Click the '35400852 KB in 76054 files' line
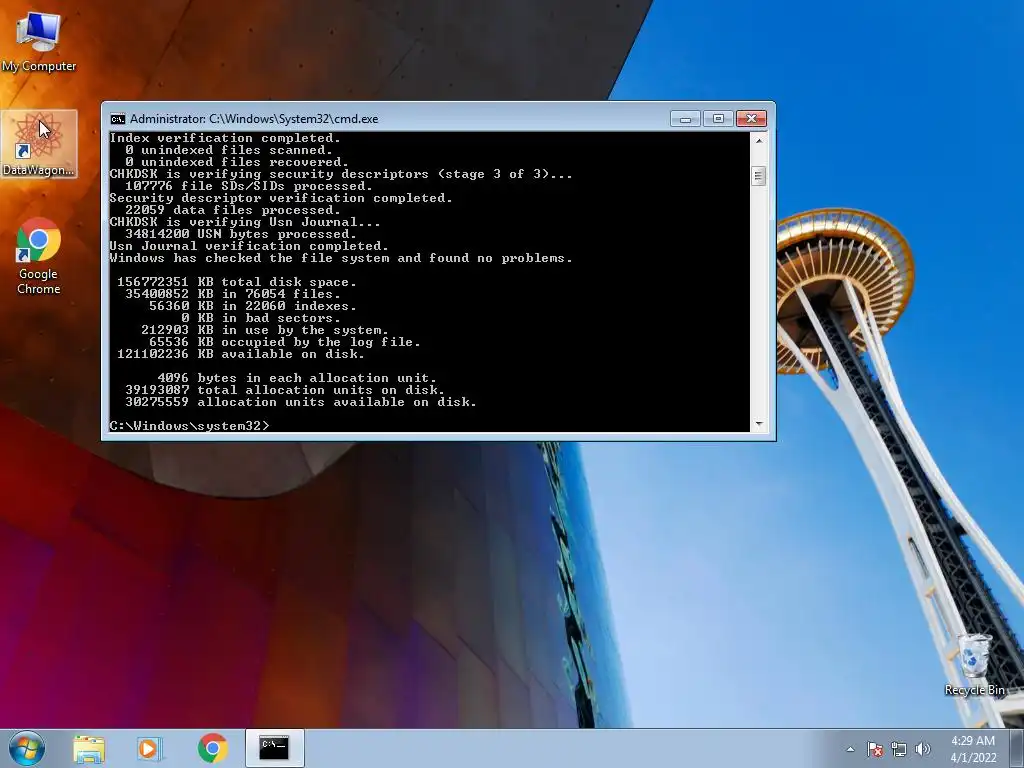 click(232, 294)
